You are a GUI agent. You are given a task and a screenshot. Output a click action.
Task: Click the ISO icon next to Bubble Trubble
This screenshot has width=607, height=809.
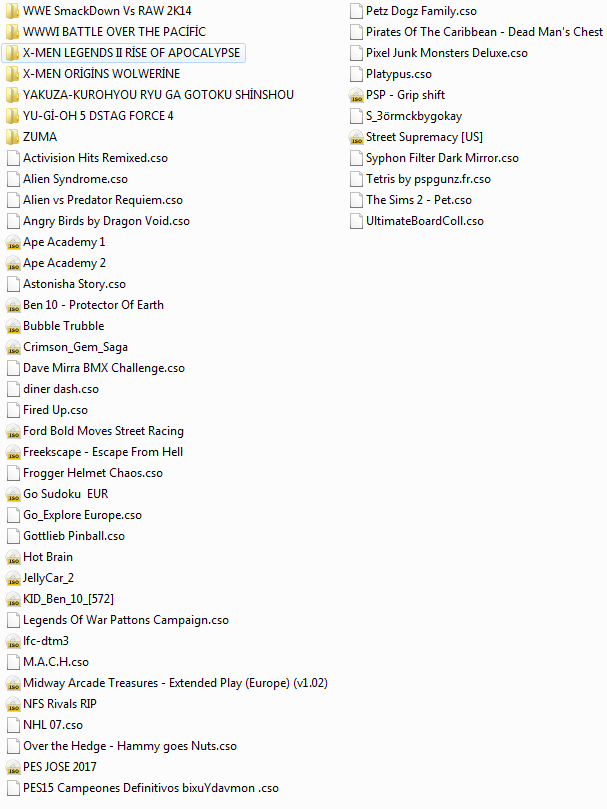click(13, 326)
